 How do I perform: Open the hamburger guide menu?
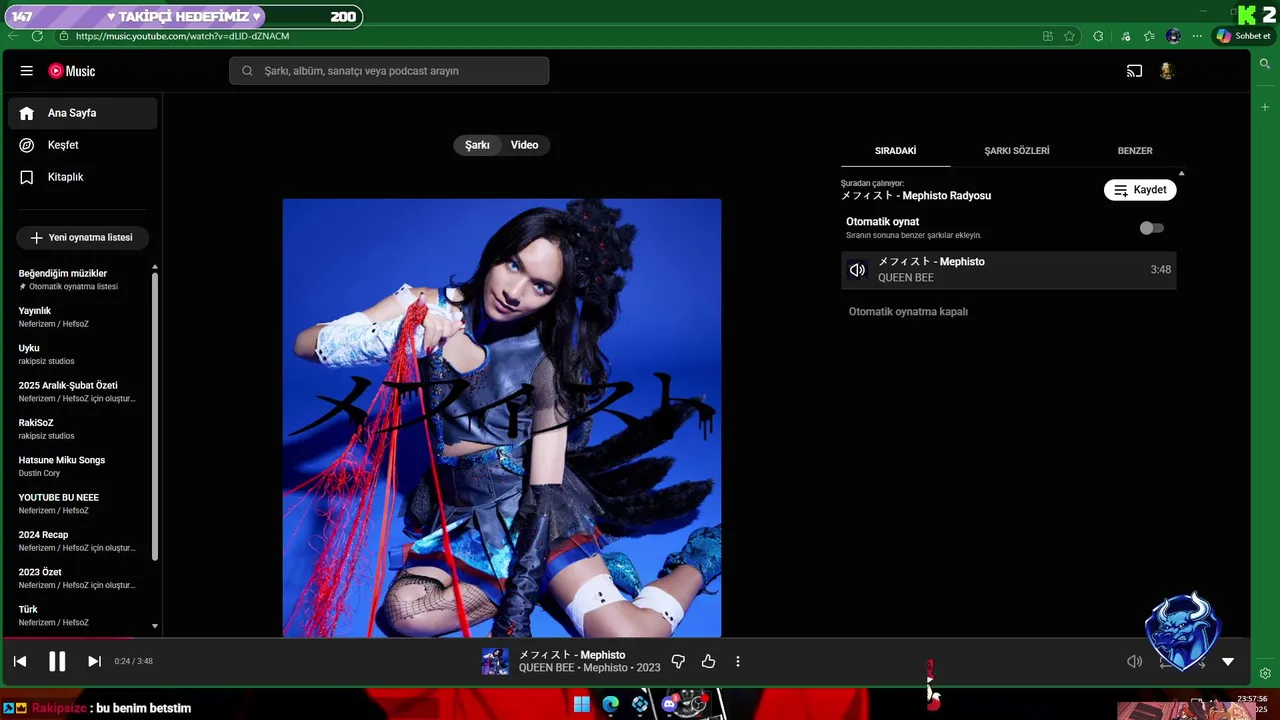[x=27, y=71]
